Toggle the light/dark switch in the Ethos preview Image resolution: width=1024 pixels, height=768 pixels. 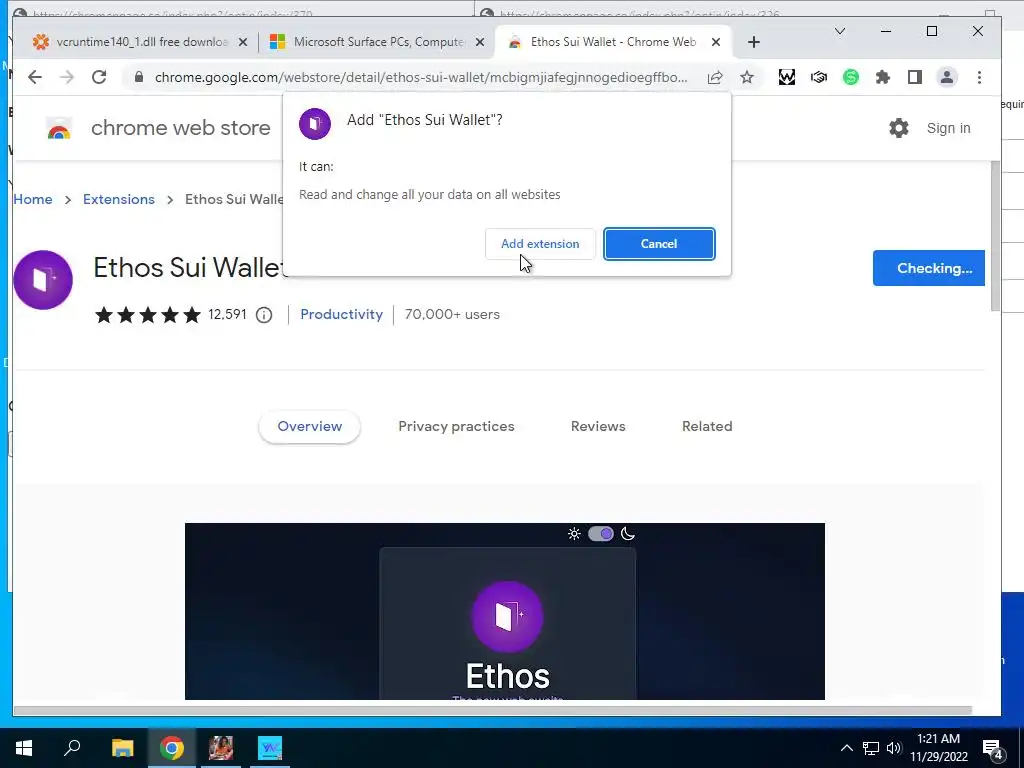pos(601,534)
